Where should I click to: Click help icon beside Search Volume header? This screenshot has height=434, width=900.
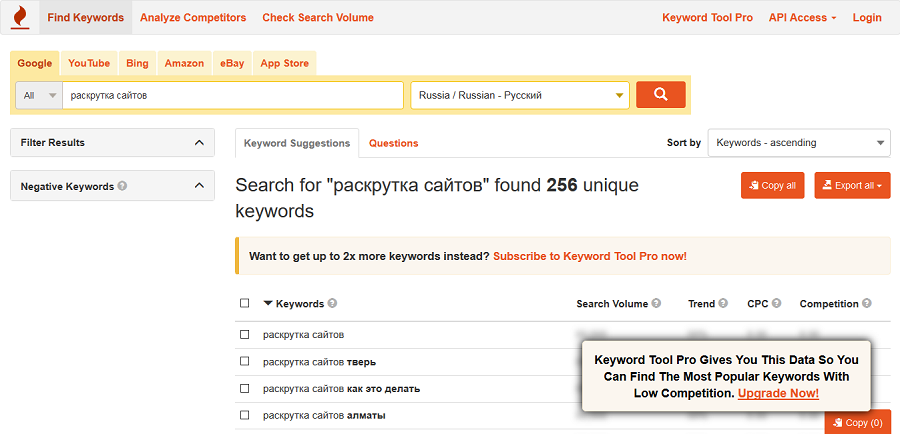click(x=656, y=303)
